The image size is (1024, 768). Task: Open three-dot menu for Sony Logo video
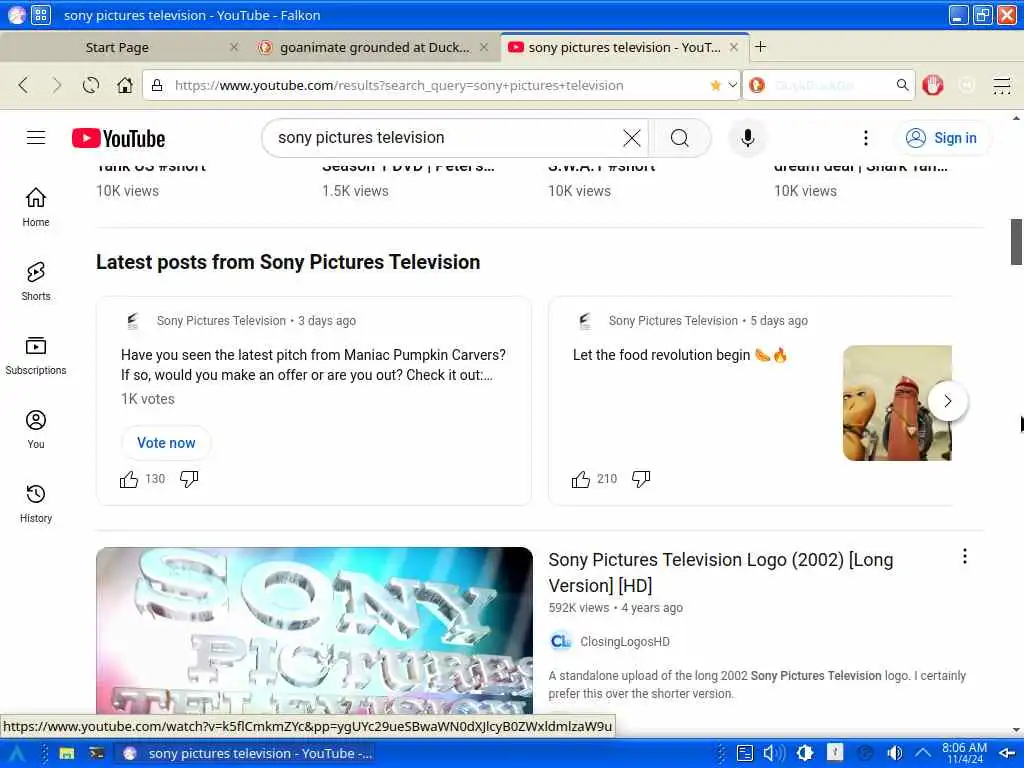pyautogui.click(x=965, y=556)
